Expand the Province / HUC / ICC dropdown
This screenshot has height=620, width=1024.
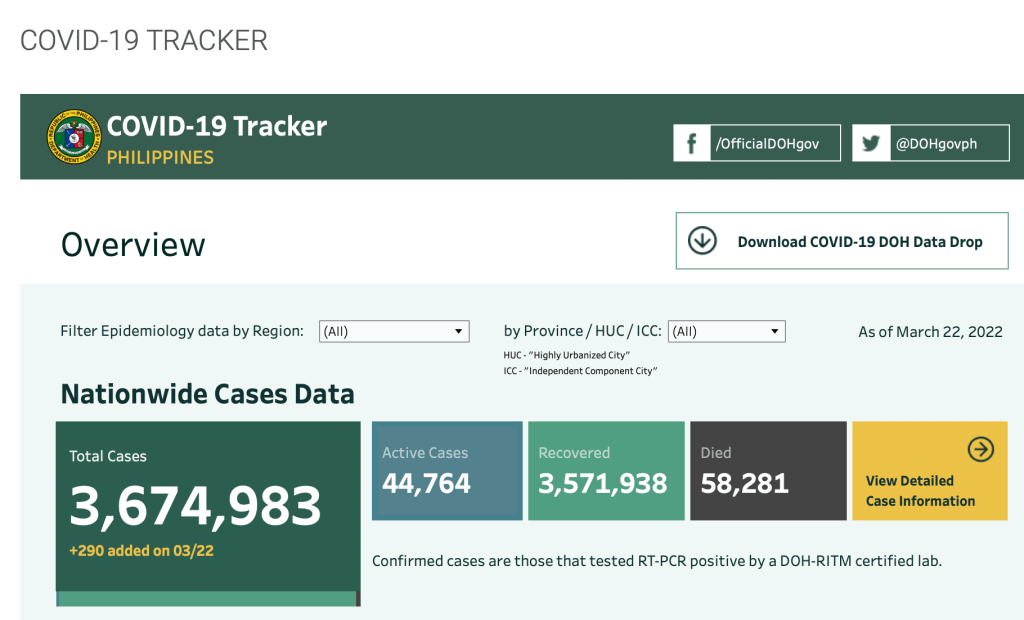[x=726, y=331]
